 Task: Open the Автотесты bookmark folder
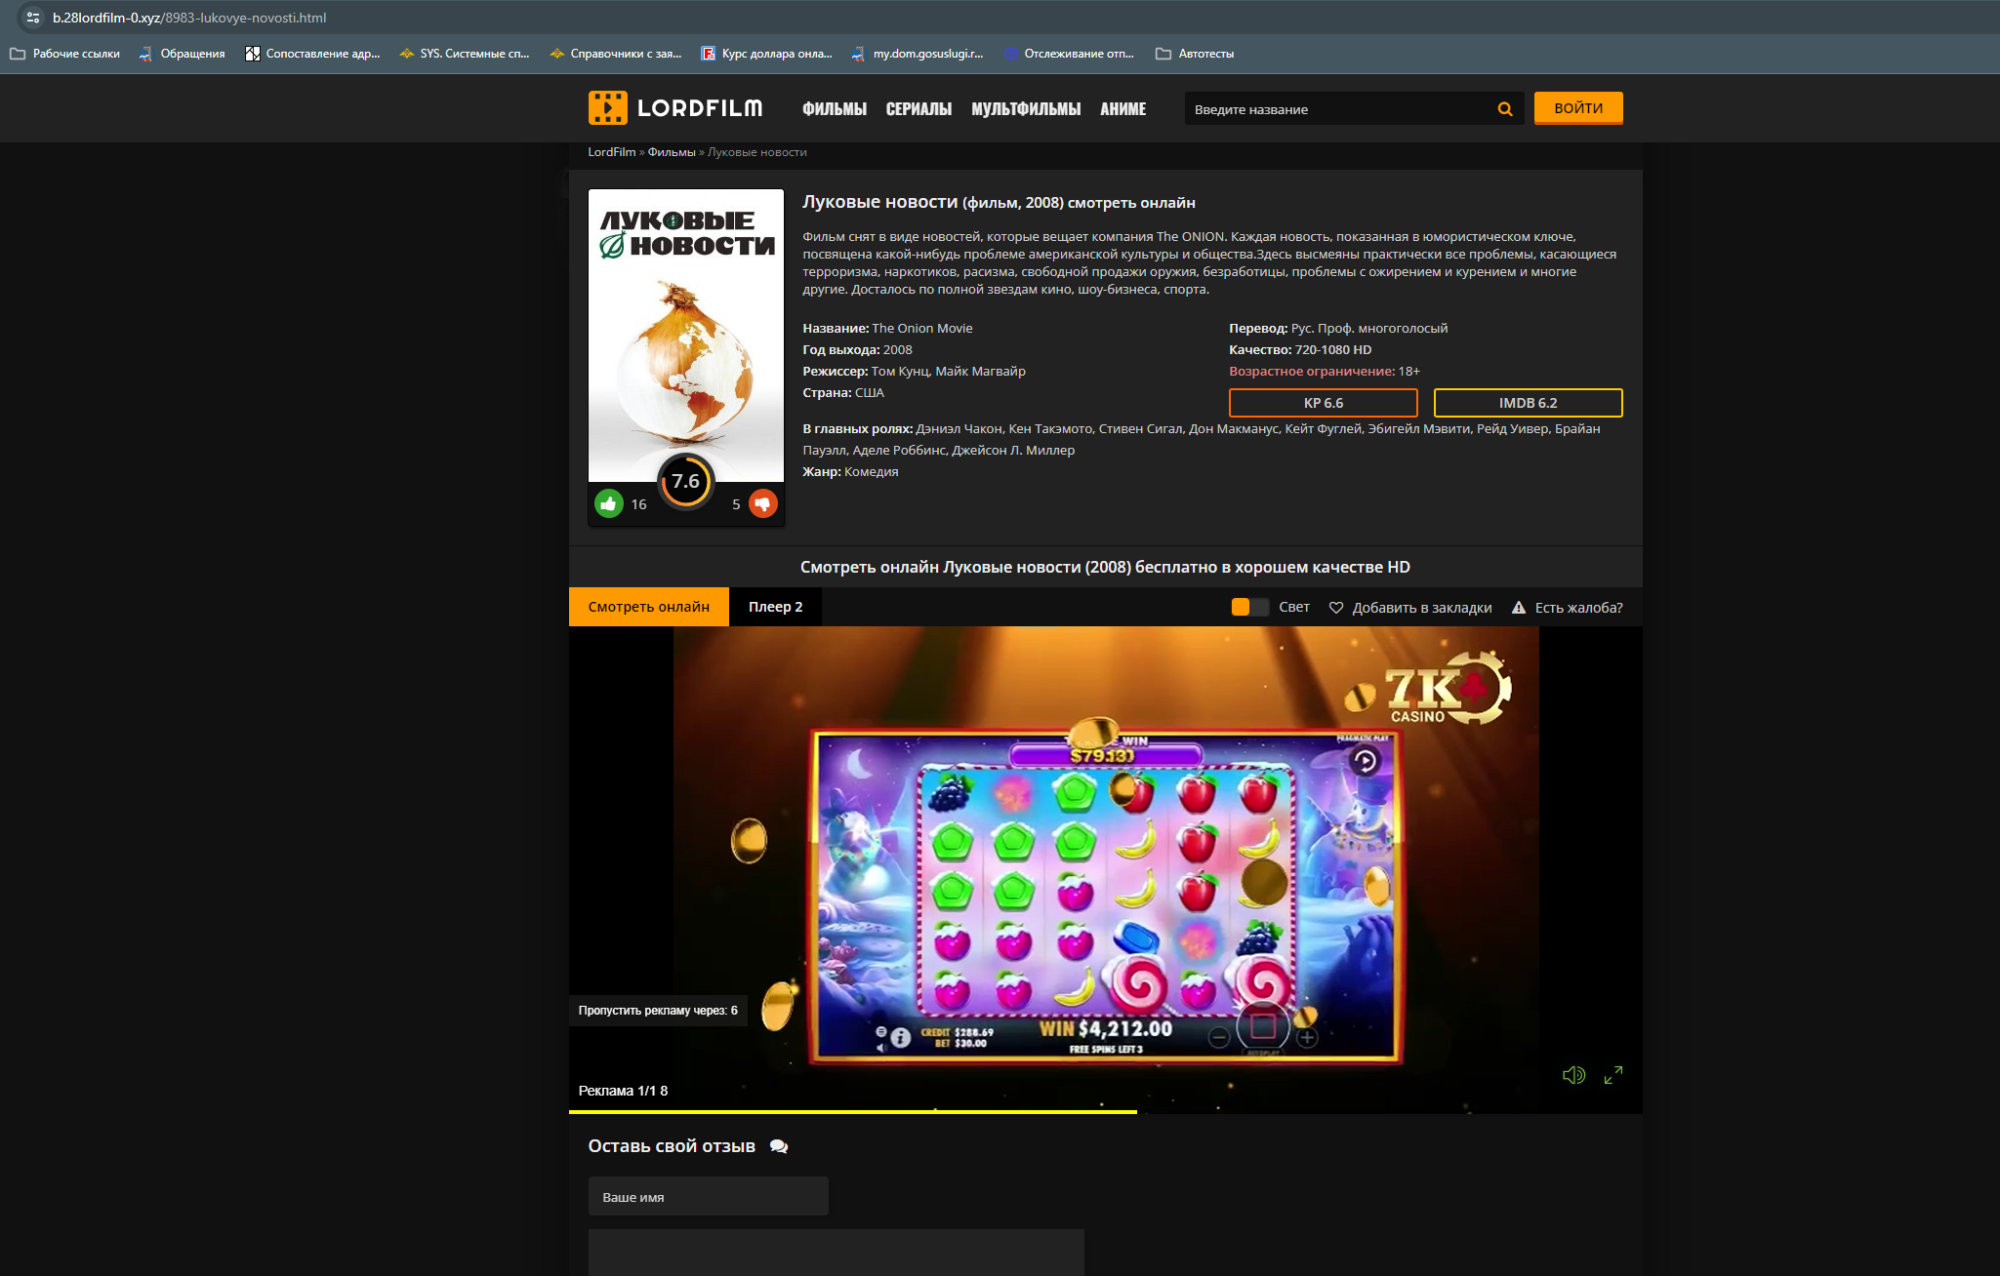[1195, 54]
